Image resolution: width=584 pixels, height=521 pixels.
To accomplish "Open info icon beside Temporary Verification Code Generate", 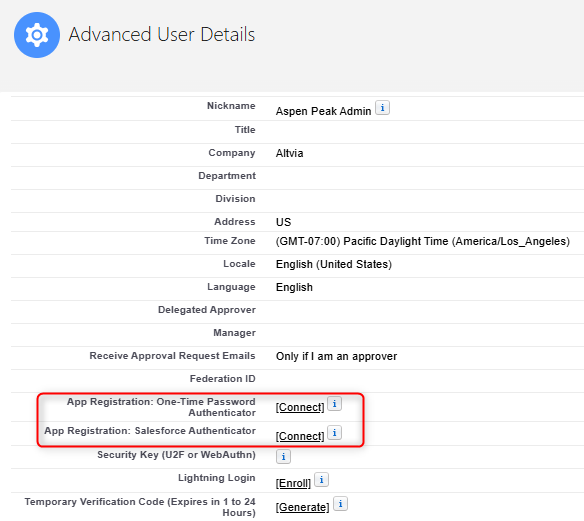I will (x=340, y=504).
